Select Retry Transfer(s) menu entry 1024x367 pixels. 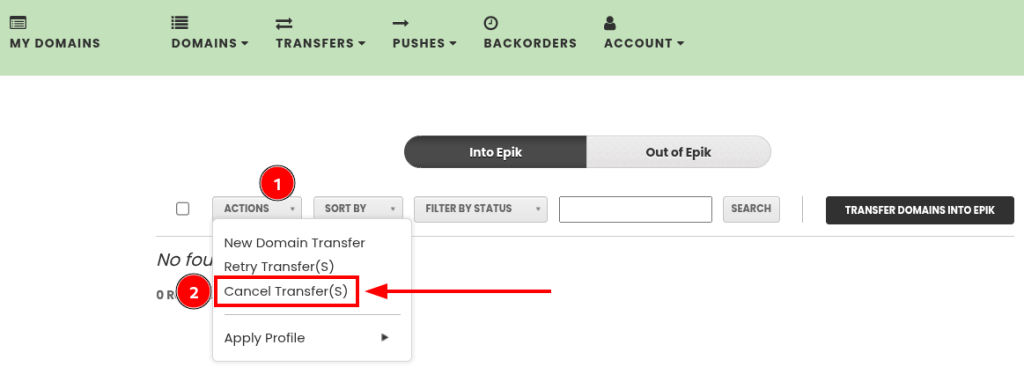[279, 266]
